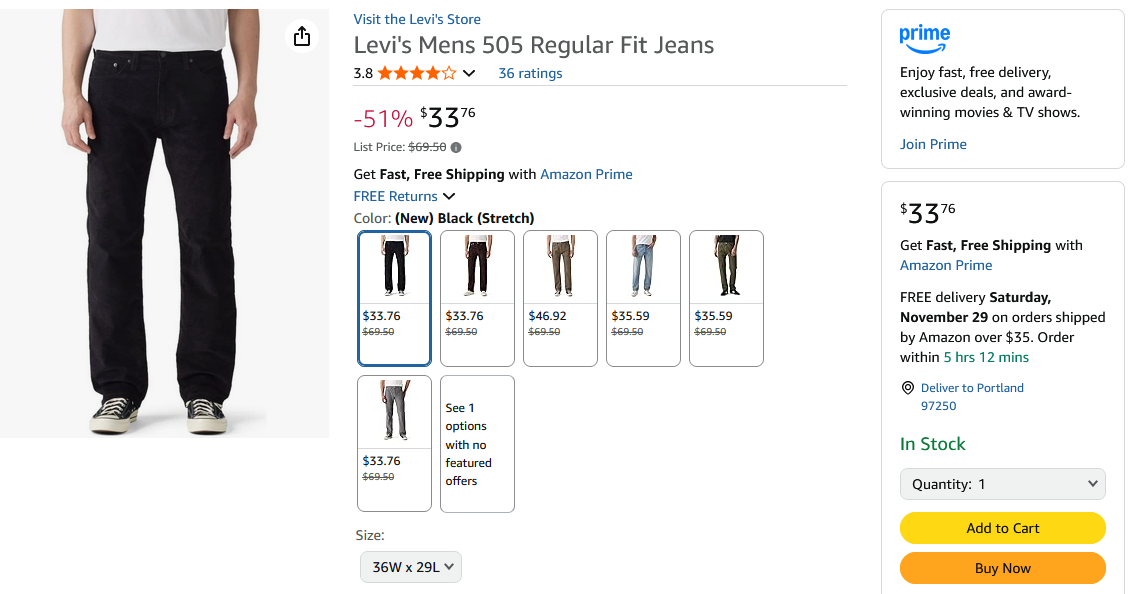
Task: Click the share icon on product image
Action: (302, 35)
